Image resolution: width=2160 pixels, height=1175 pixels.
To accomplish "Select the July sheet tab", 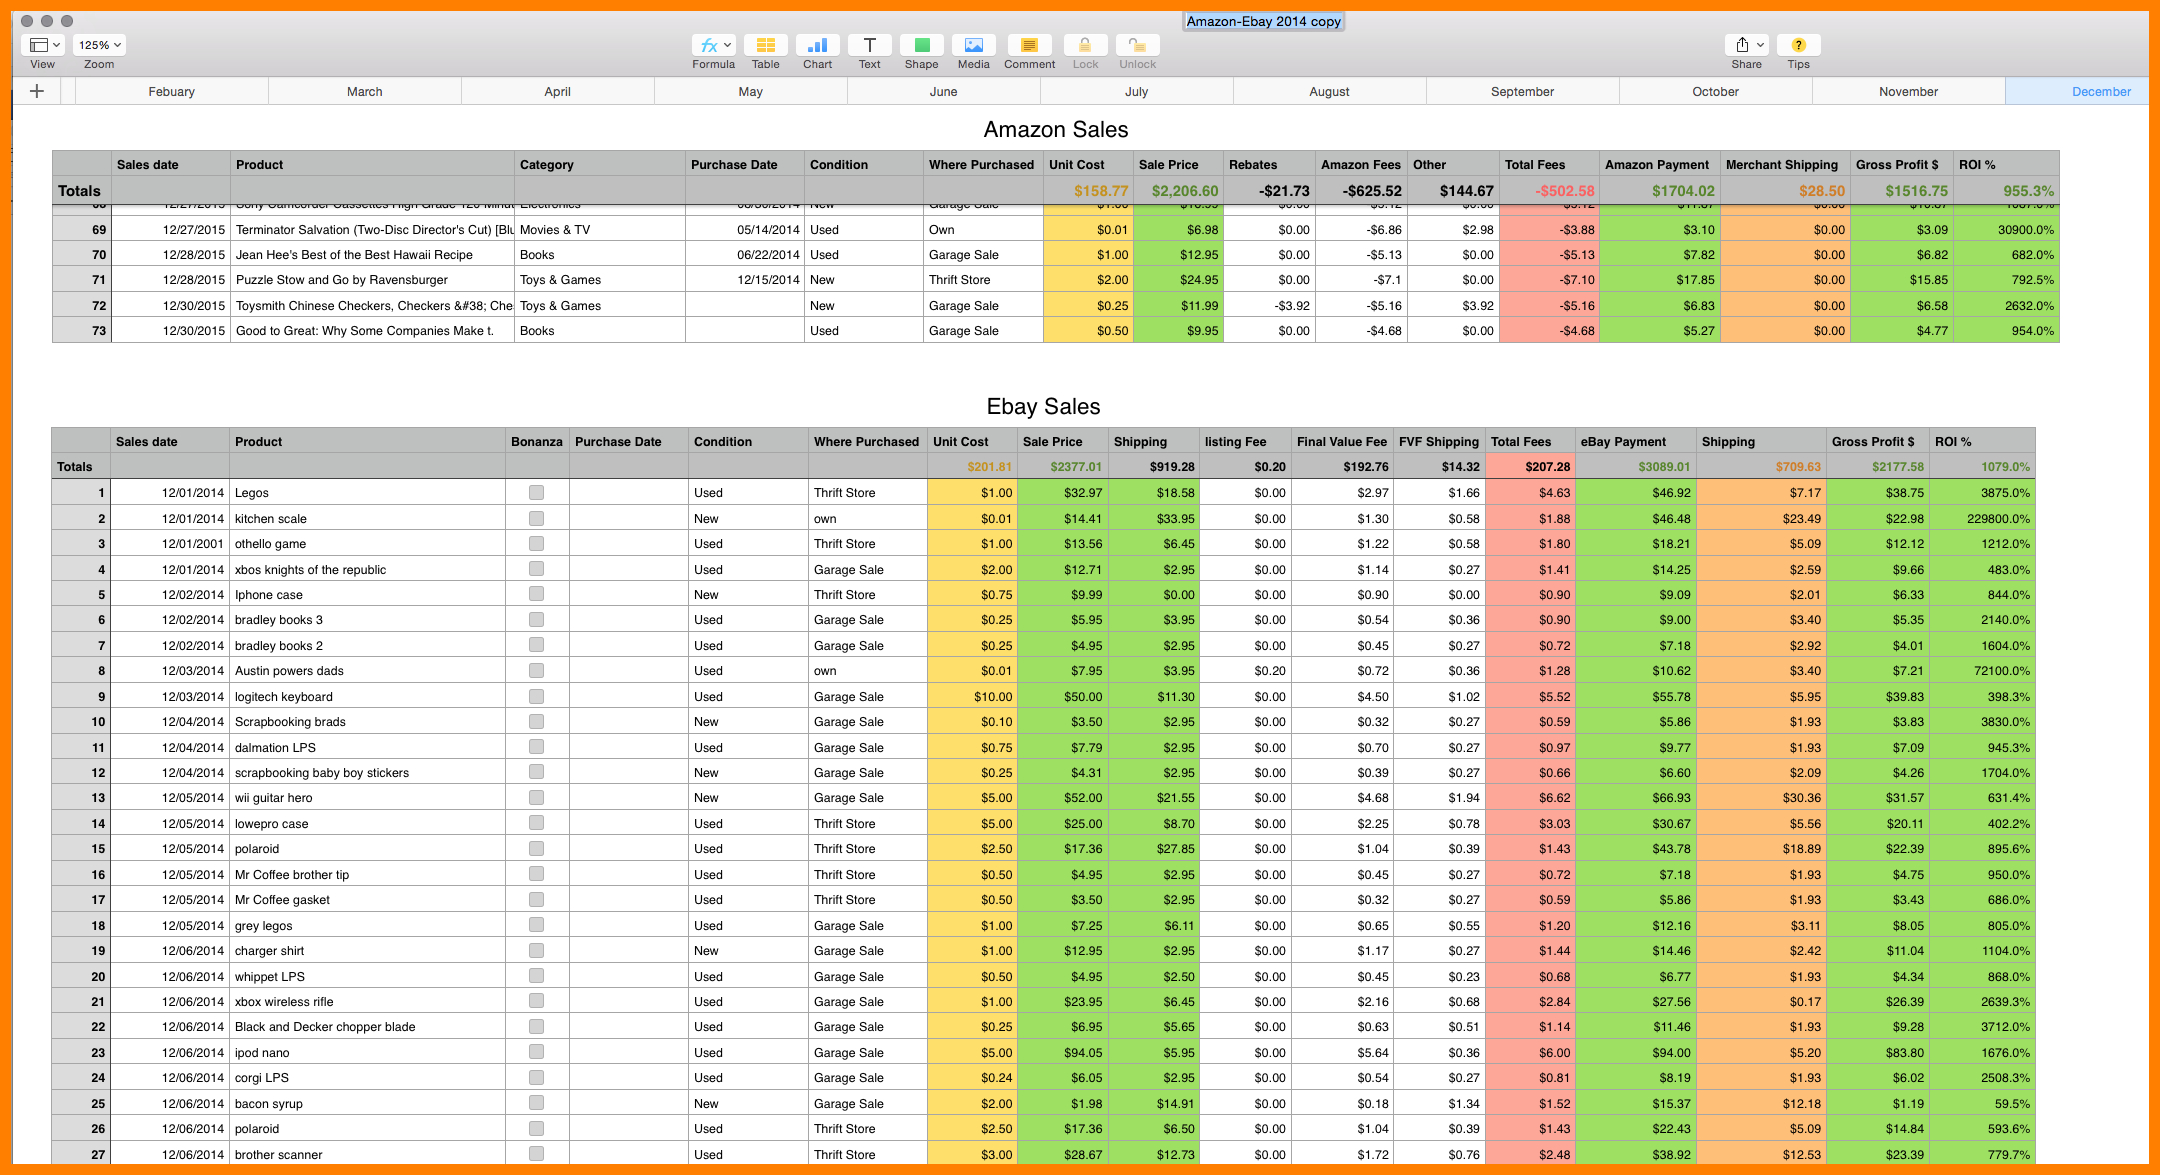I will 1136,91.
